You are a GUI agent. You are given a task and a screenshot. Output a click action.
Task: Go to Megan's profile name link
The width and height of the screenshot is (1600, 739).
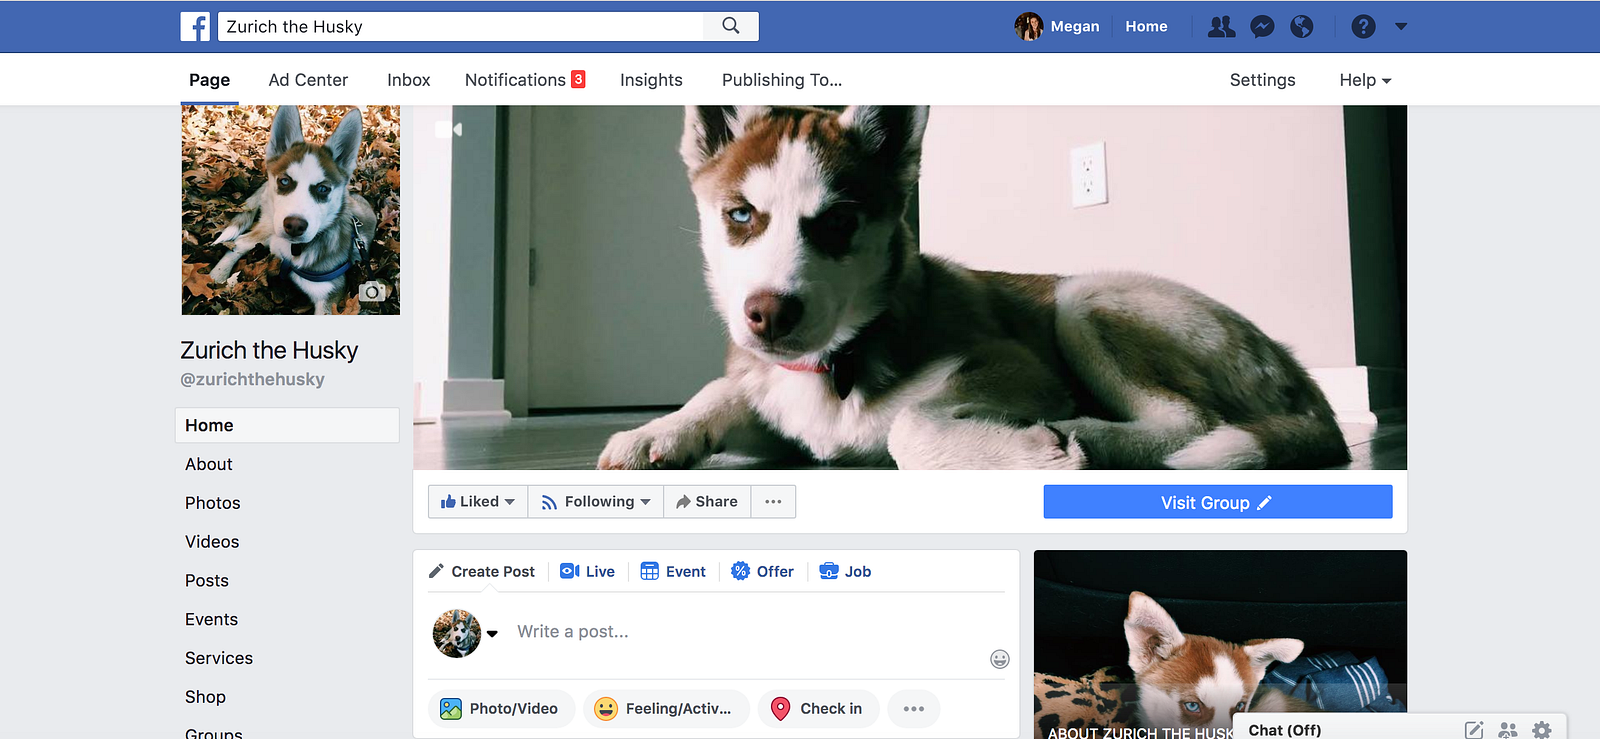tap(1075, 27)
